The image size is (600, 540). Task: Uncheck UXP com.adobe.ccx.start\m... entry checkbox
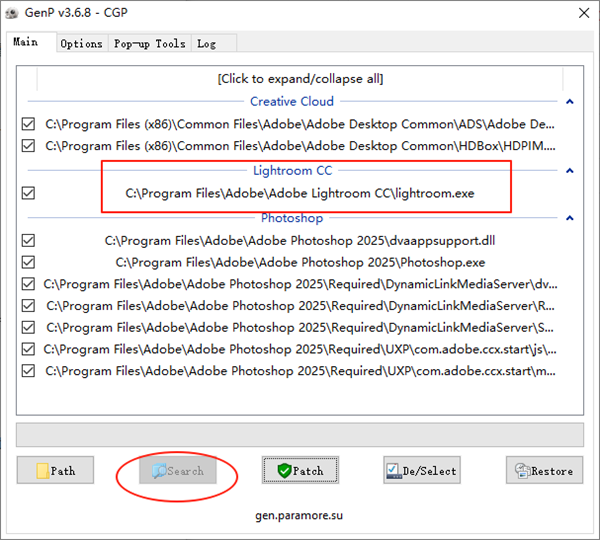[x=28, y=371]
